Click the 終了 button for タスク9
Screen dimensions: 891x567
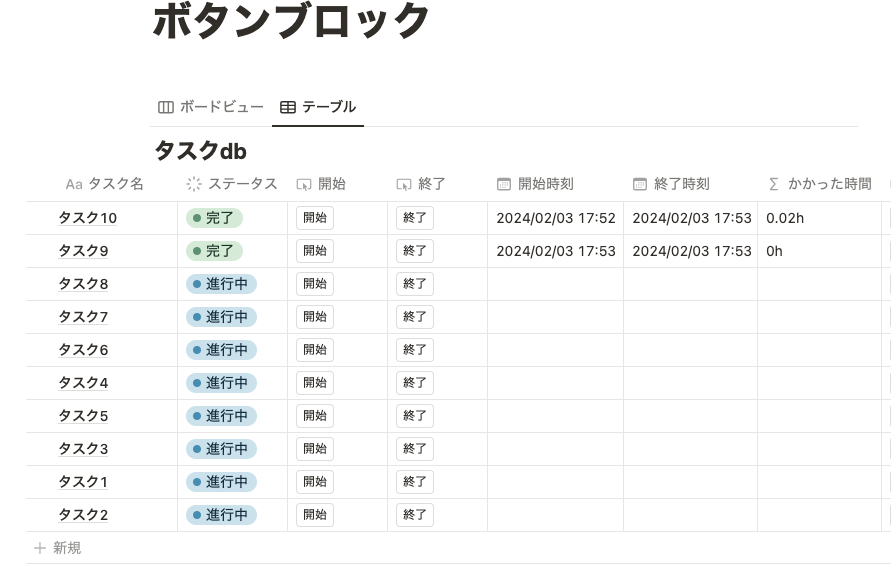415,251
